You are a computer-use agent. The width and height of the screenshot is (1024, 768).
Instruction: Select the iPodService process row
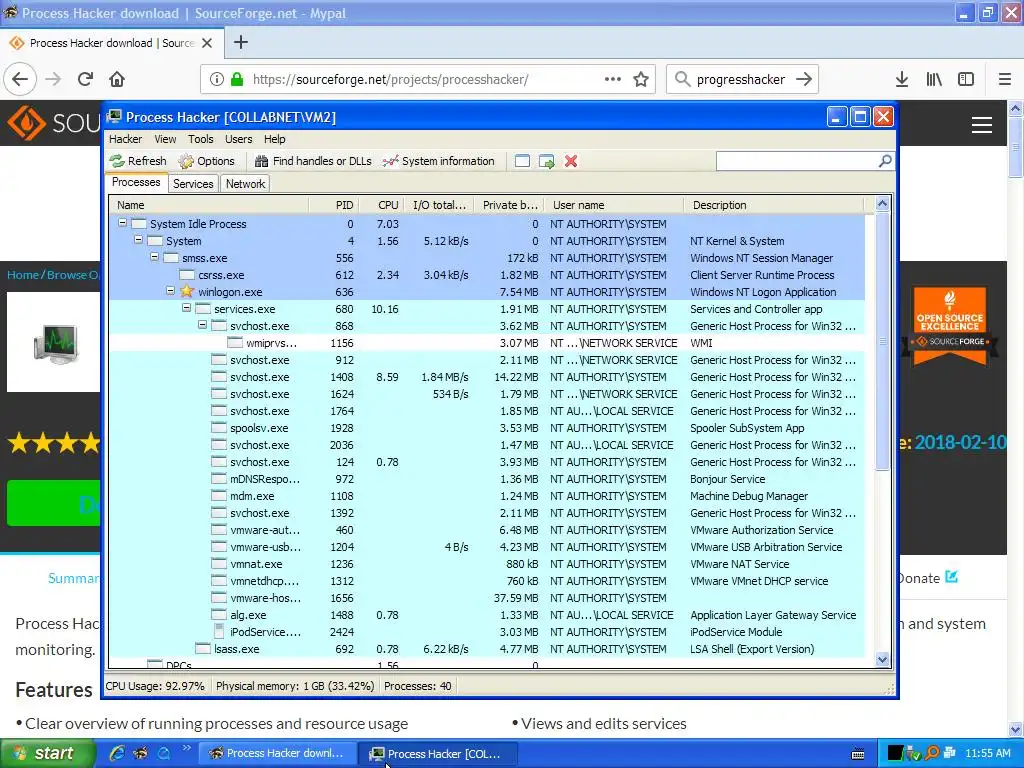tap(487, 632)
